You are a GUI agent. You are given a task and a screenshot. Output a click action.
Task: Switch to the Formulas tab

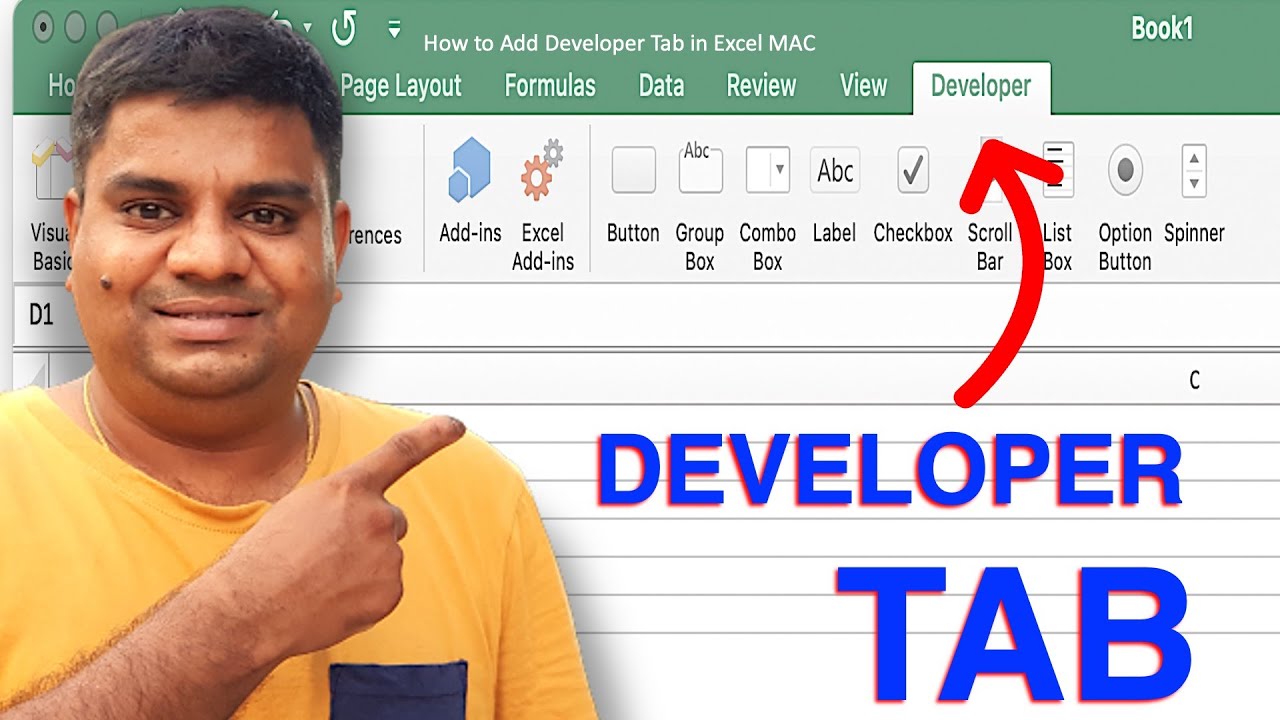point(550,86)
